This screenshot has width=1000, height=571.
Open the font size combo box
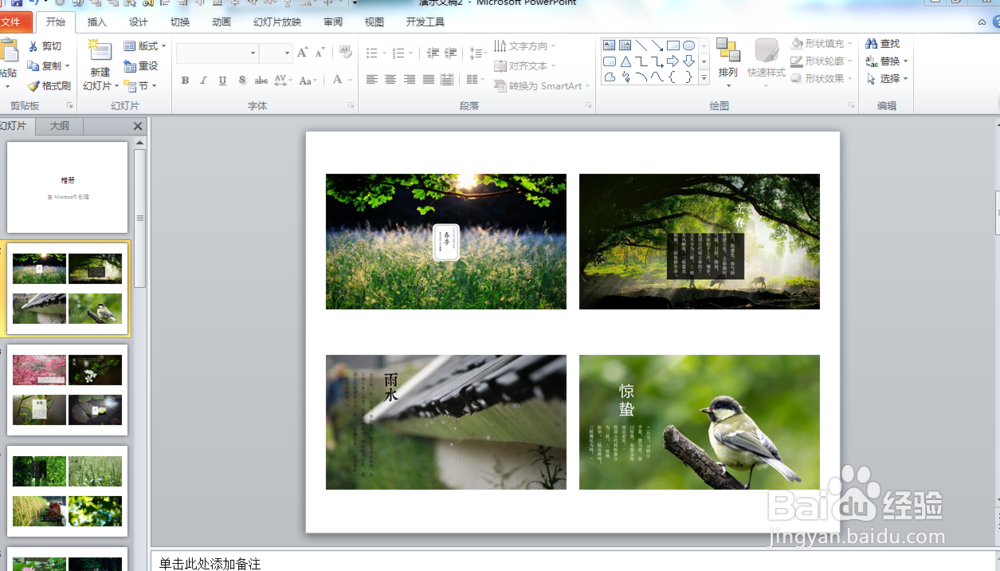tap(276, 53)
